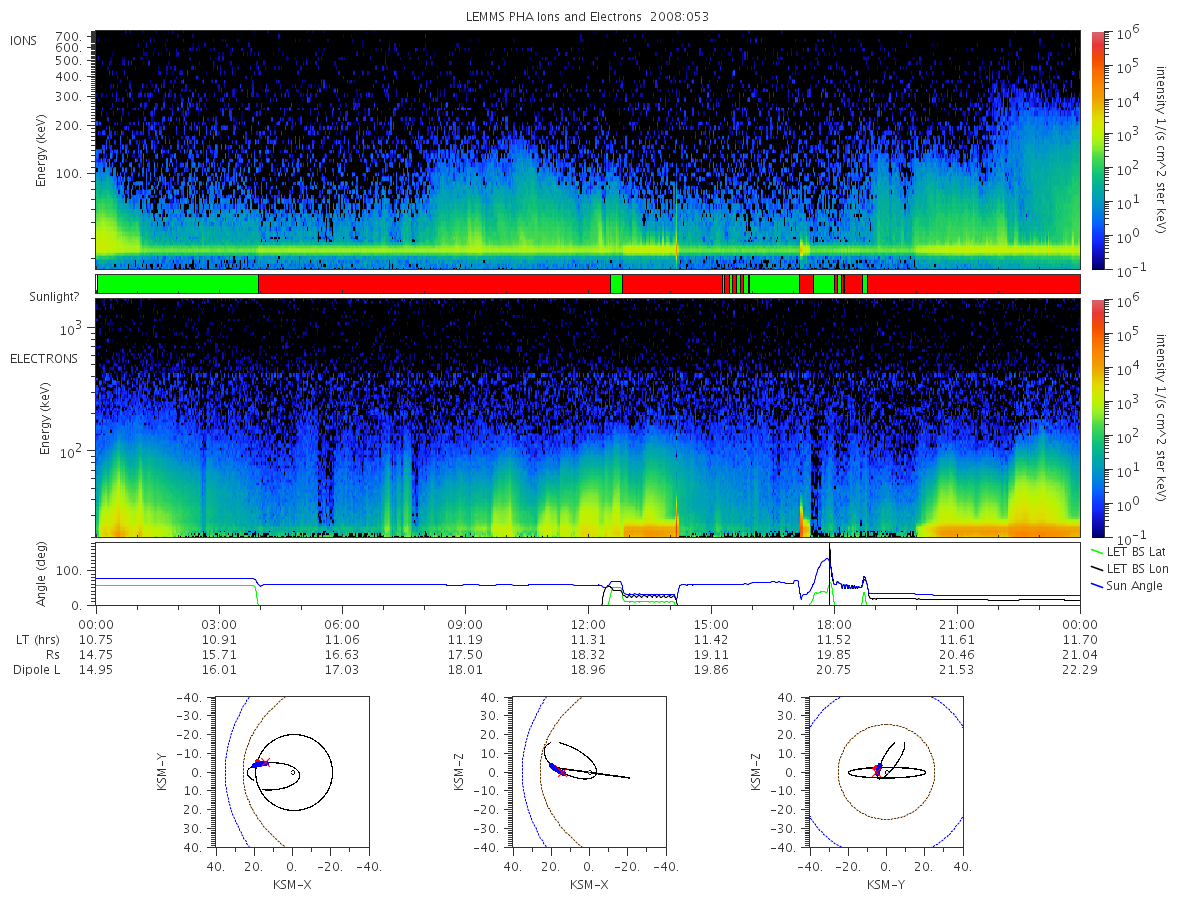Click the 'Dipole L' row label

coord(38,670)
